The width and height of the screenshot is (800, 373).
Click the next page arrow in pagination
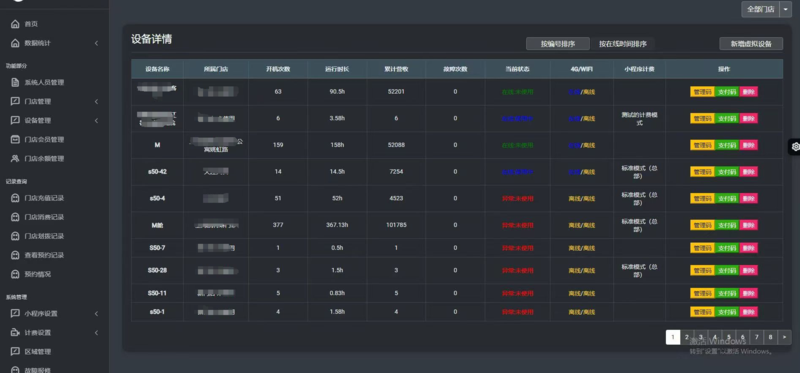tap(784, 337)
